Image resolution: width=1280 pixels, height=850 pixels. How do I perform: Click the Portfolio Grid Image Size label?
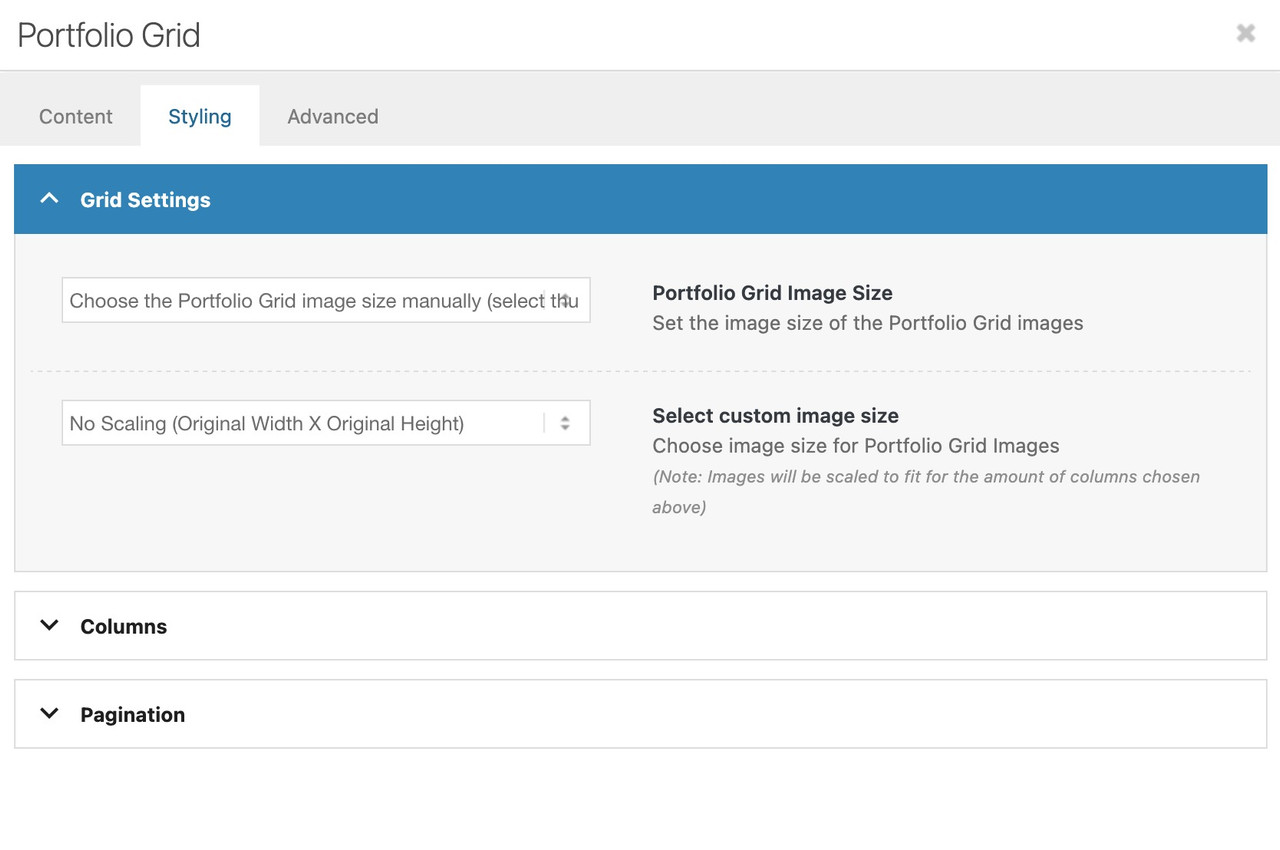(x=772, y=293)
